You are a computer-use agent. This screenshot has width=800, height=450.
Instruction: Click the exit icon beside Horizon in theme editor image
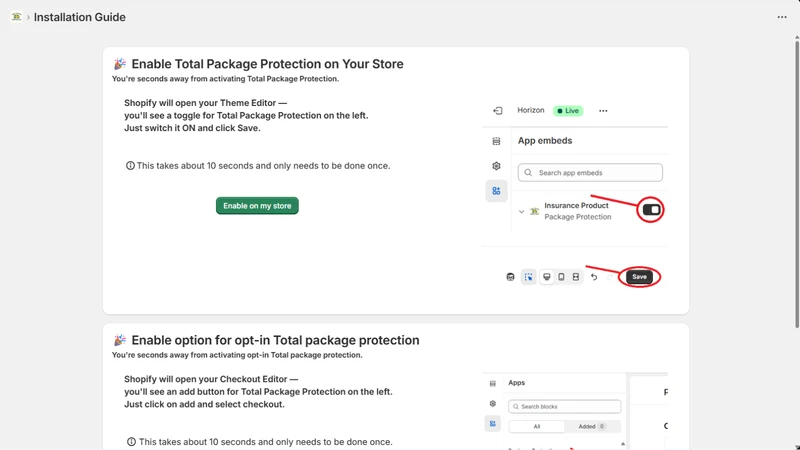497,111
